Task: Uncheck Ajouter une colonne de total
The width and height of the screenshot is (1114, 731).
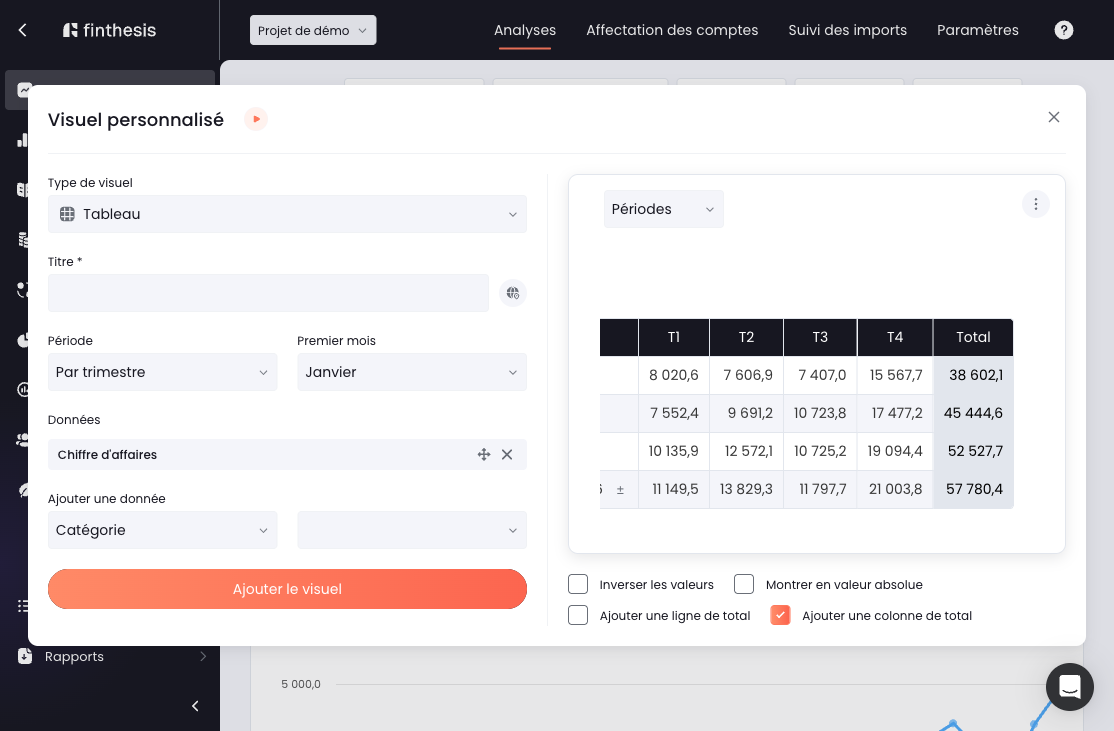Action: click(780, 615)
